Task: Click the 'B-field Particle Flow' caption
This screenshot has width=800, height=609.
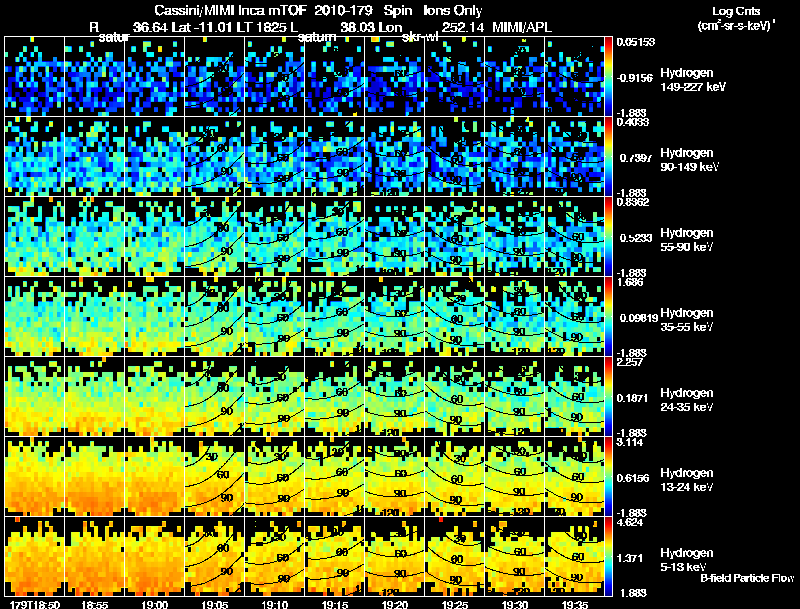Action: pos(747,578)
